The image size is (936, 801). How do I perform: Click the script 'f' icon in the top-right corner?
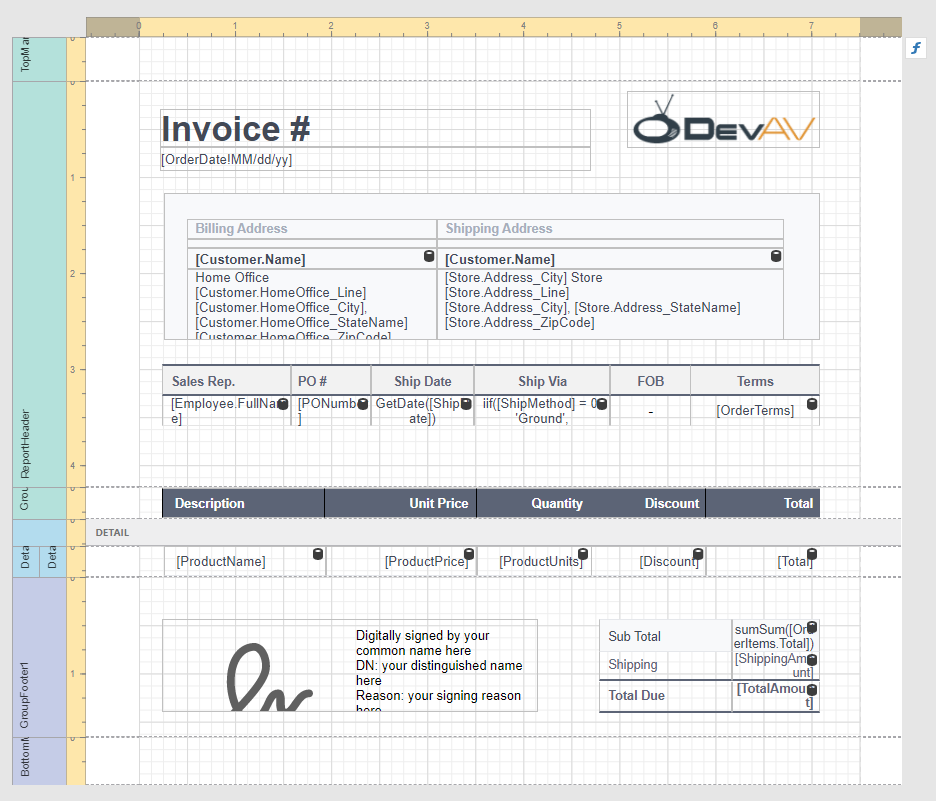tap(915, 47)
